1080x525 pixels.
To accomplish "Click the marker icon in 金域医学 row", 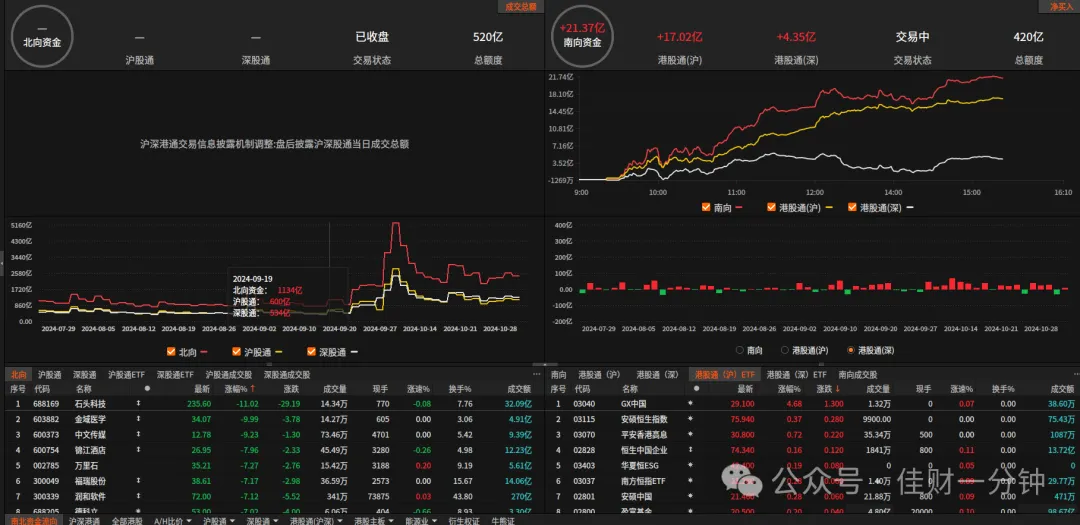I will [x=138, y=418].
